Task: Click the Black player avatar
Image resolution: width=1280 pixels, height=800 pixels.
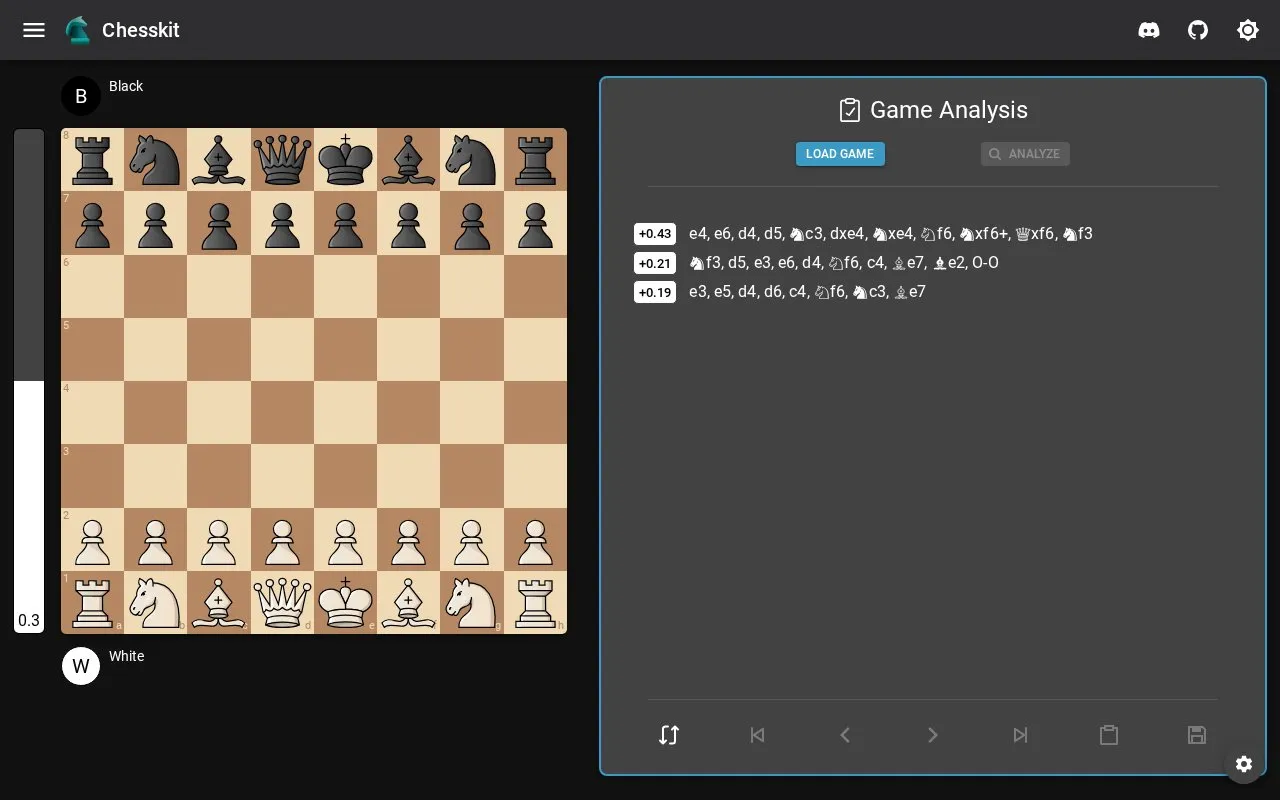Action: coord(81,96)
